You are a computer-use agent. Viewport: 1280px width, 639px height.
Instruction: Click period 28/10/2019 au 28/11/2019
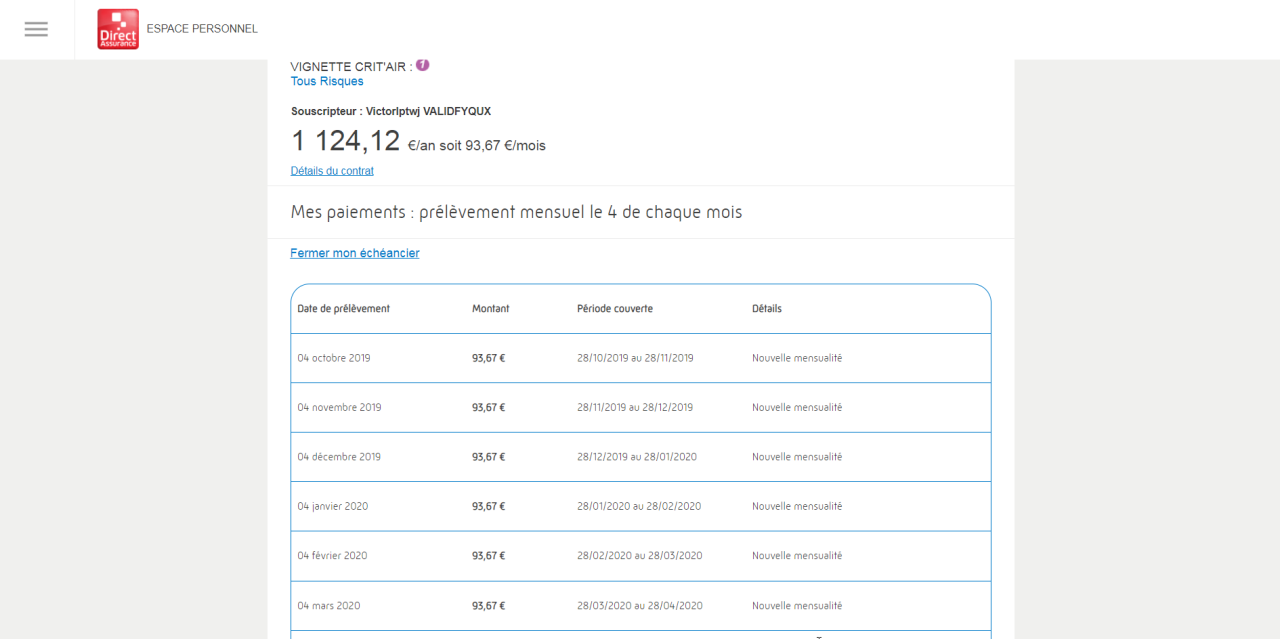click(x=635, y=358)
